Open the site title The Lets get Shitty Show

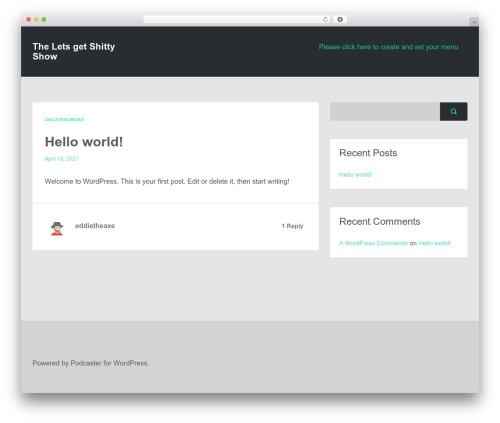[74, 51]
